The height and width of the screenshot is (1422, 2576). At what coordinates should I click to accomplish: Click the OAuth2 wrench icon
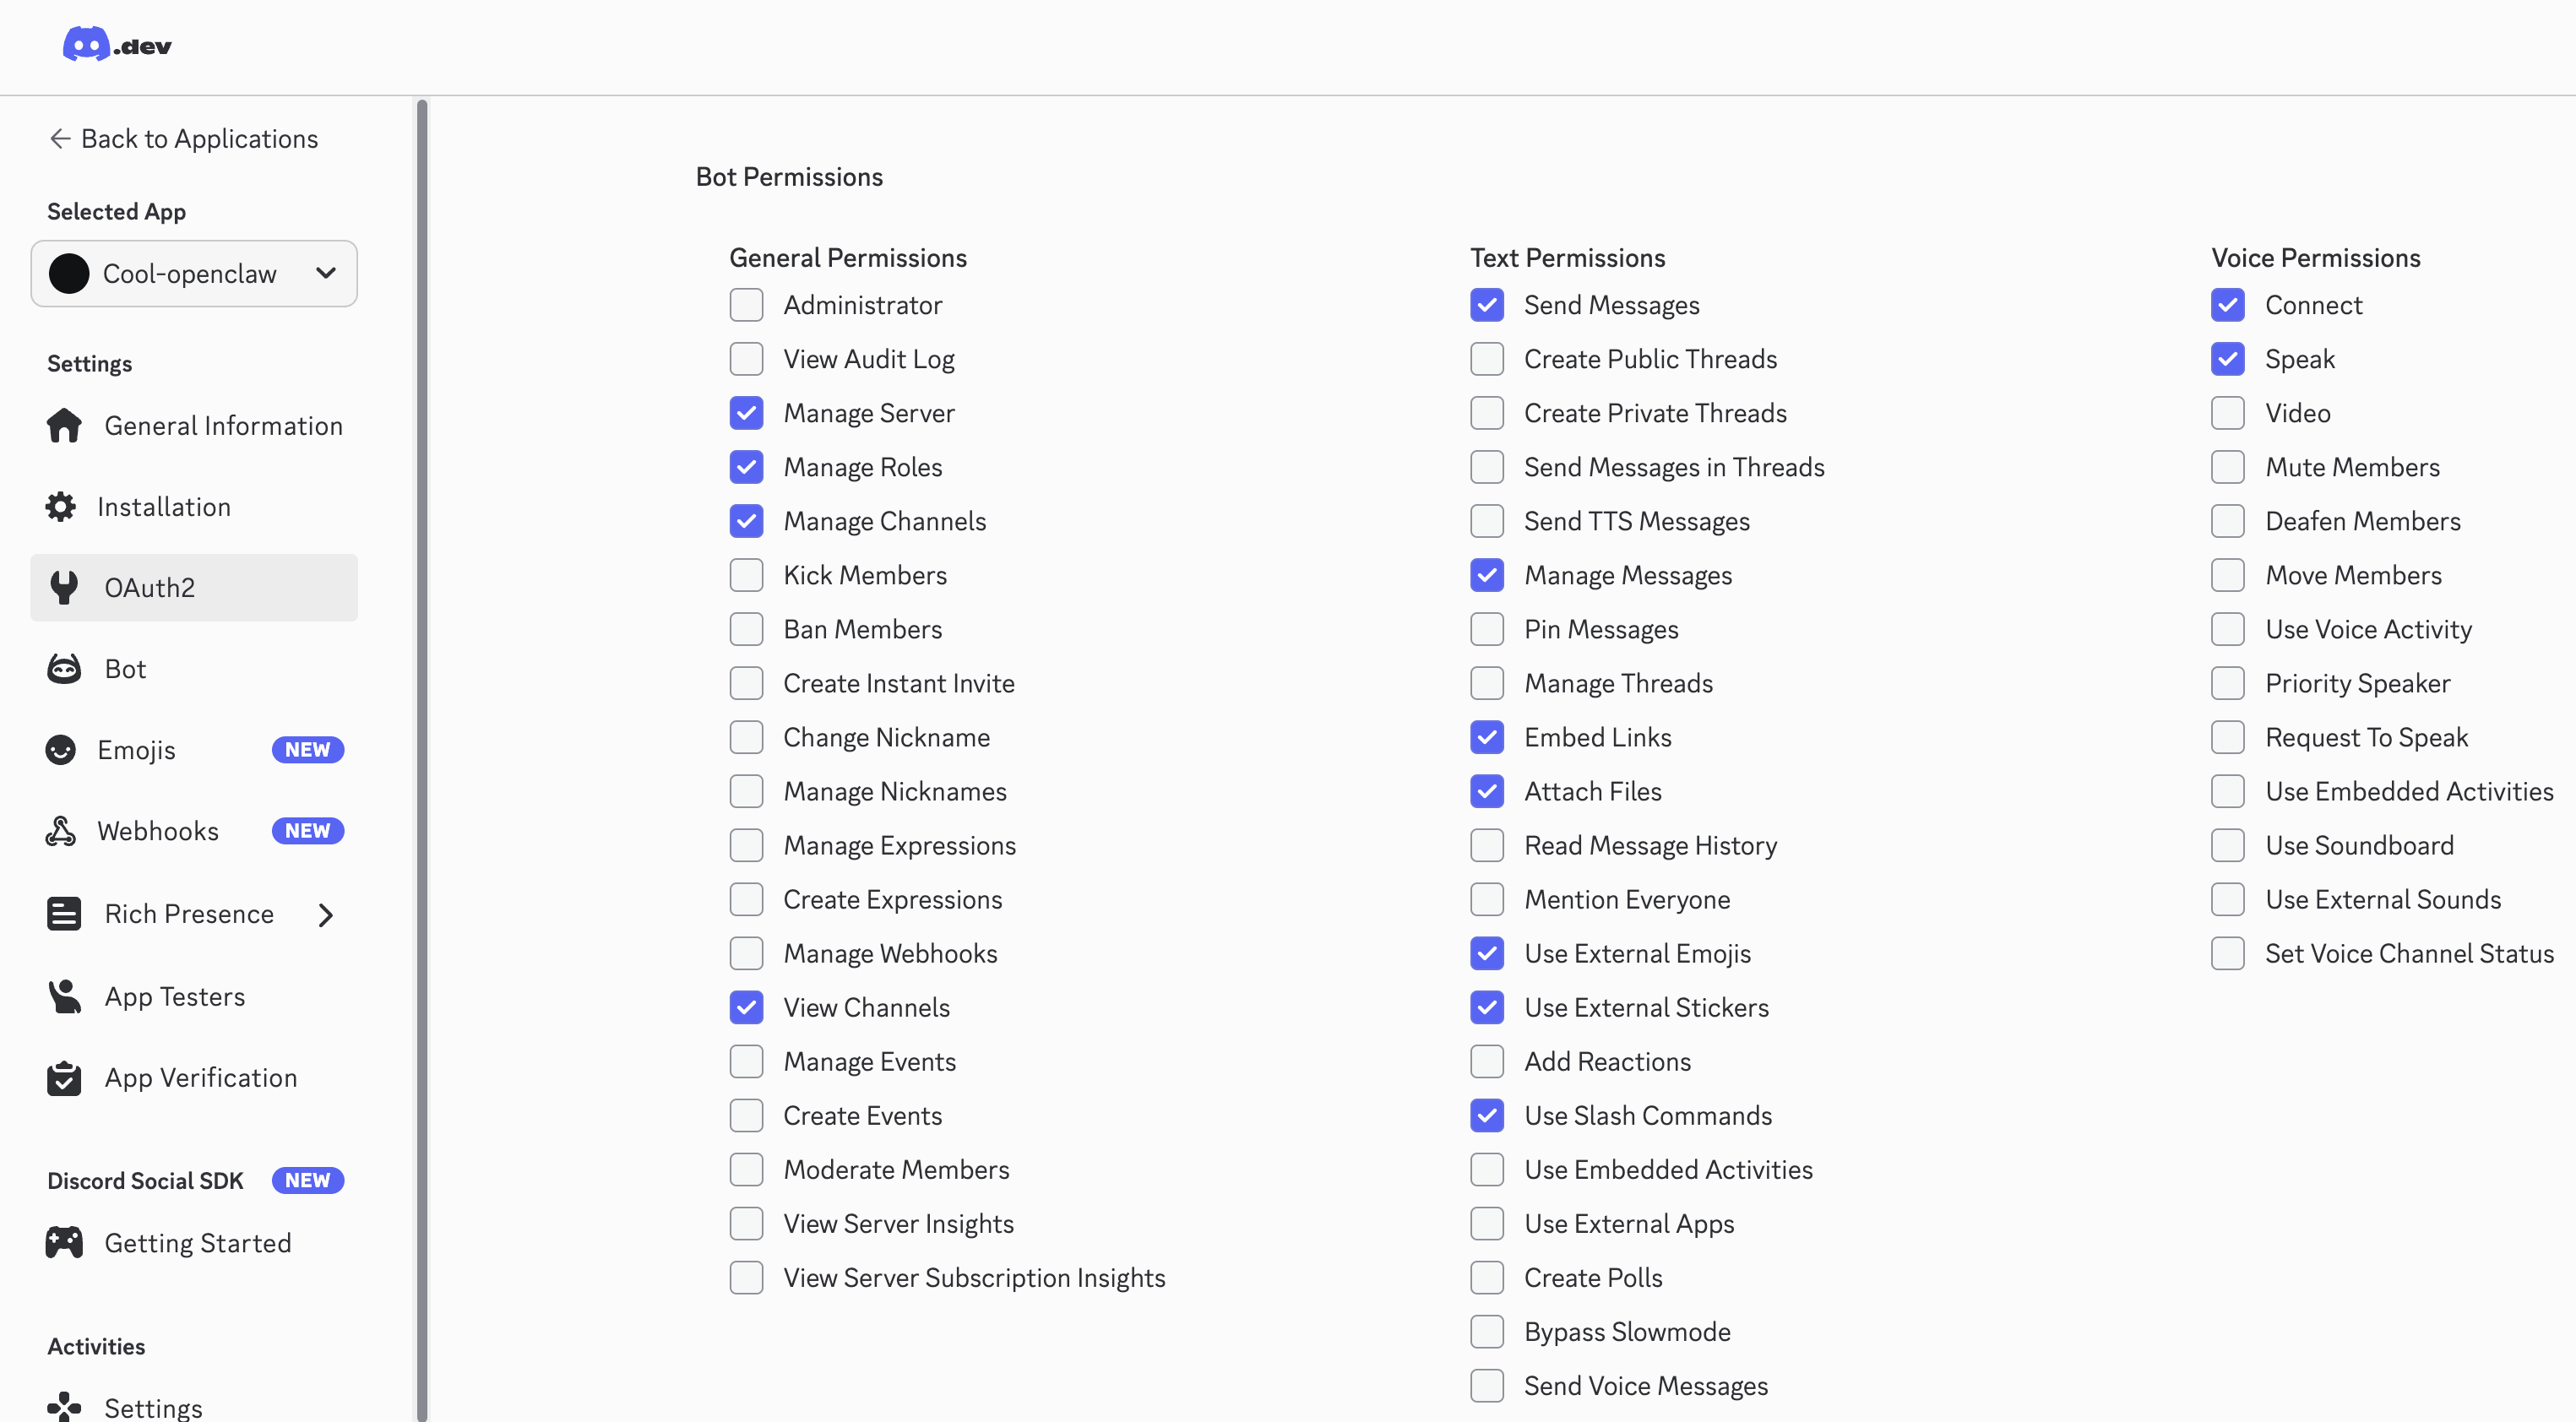click(62, 587)
